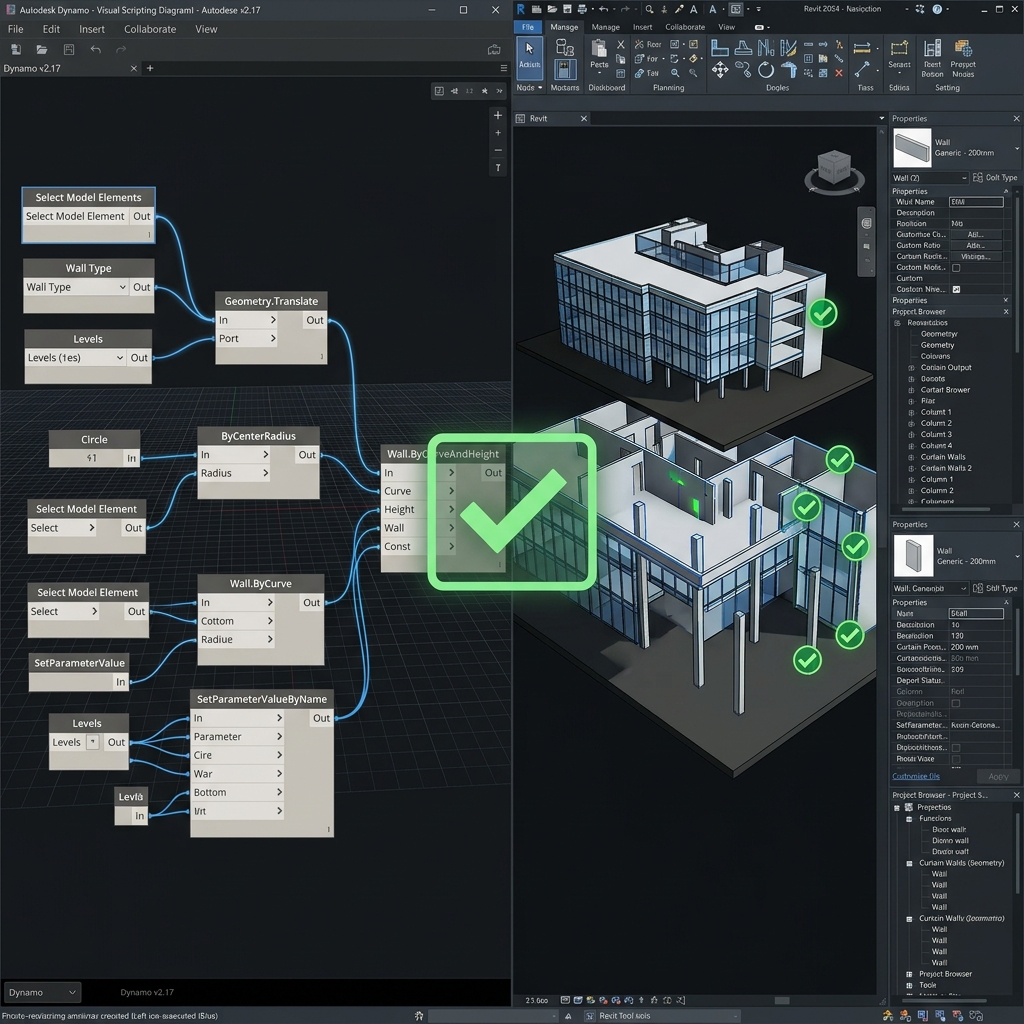Toggle the Ooanption checkbox in lower Properties
This screenshot has height=1024, width=1024.
[x=956, y=703]
